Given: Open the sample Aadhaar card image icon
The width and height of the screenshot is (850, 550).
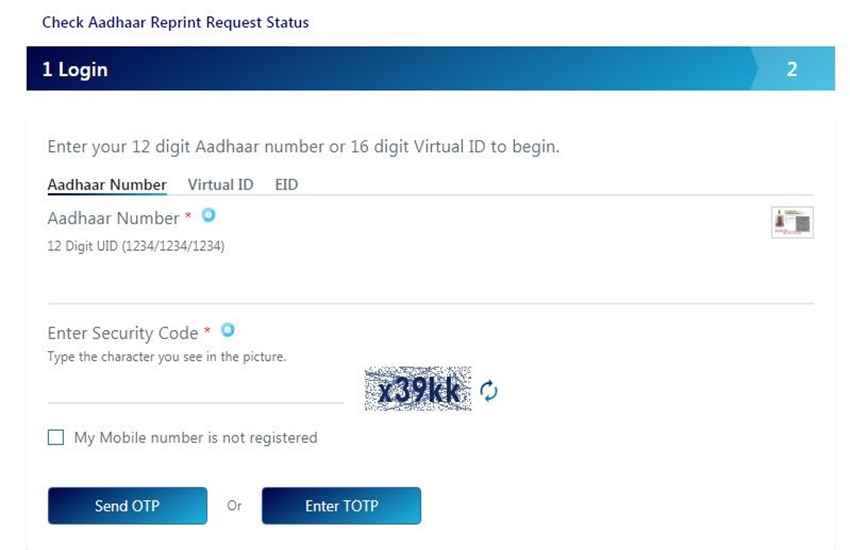Looking at the screenshot, I should [792, 222].
